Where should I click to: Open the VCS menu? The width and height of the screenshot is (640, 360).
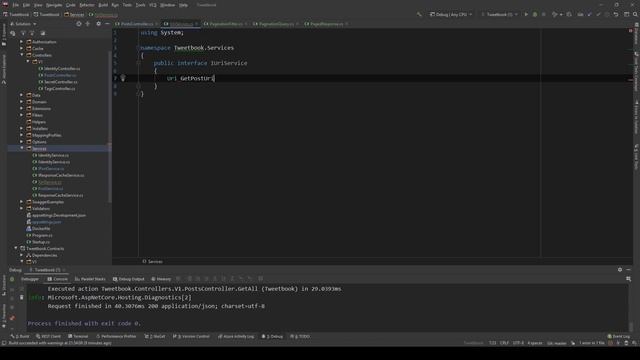153,5
